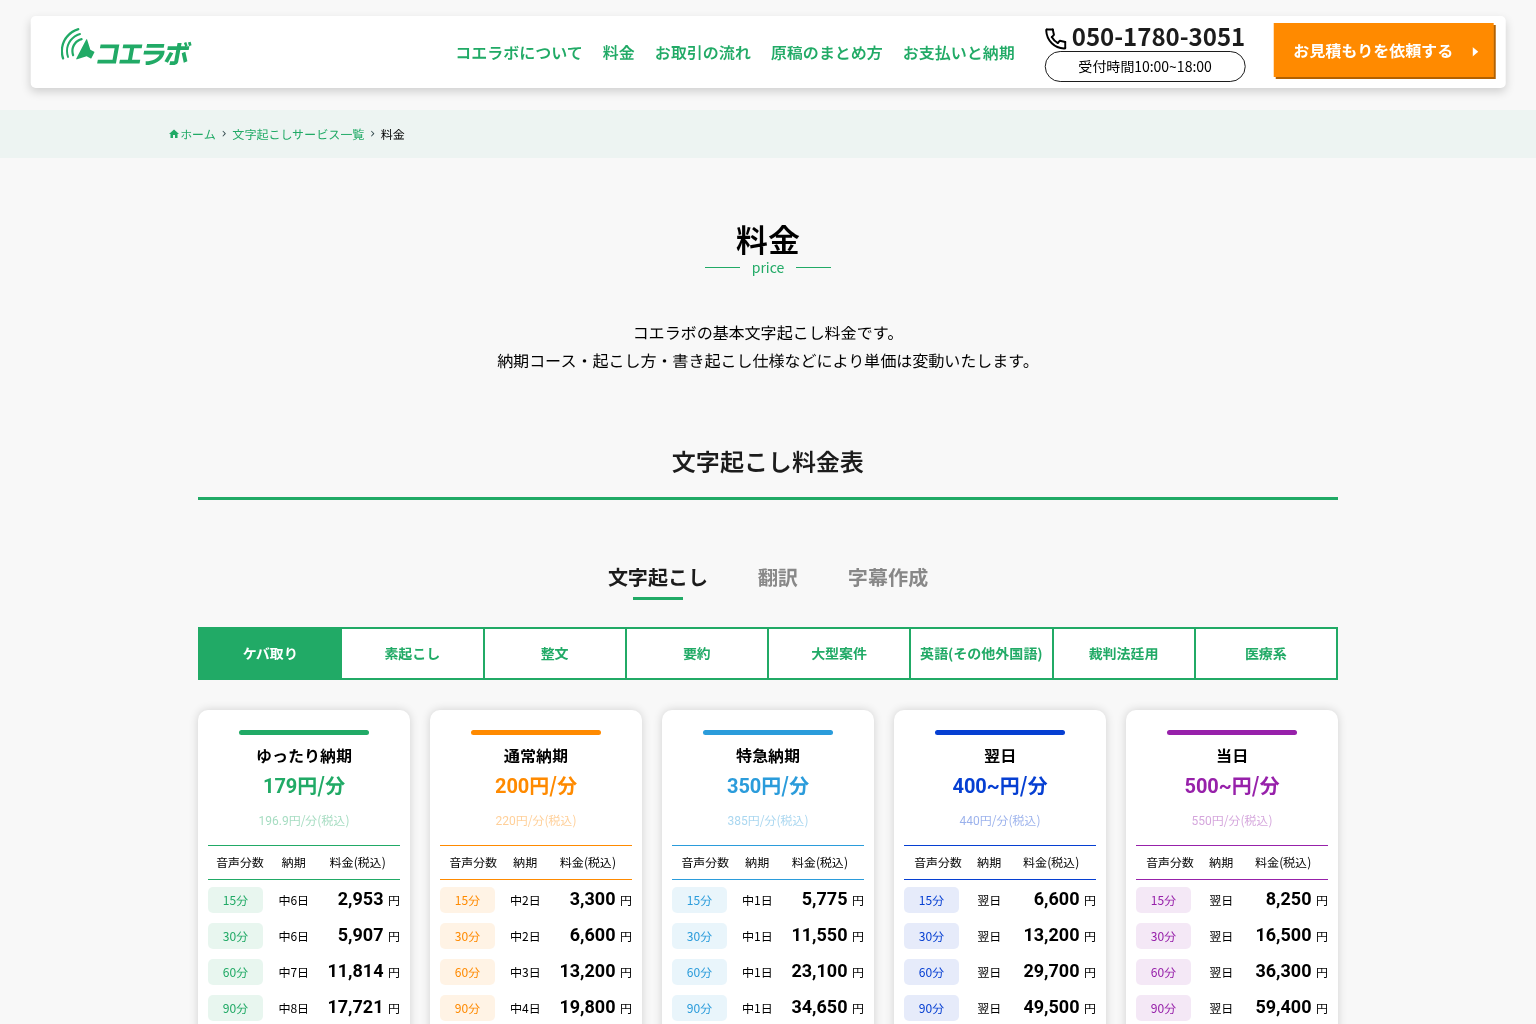Select the 文字起こし tab
Image resolution: width=1536 pixels, height=1024 pixels.
point(658,578)
